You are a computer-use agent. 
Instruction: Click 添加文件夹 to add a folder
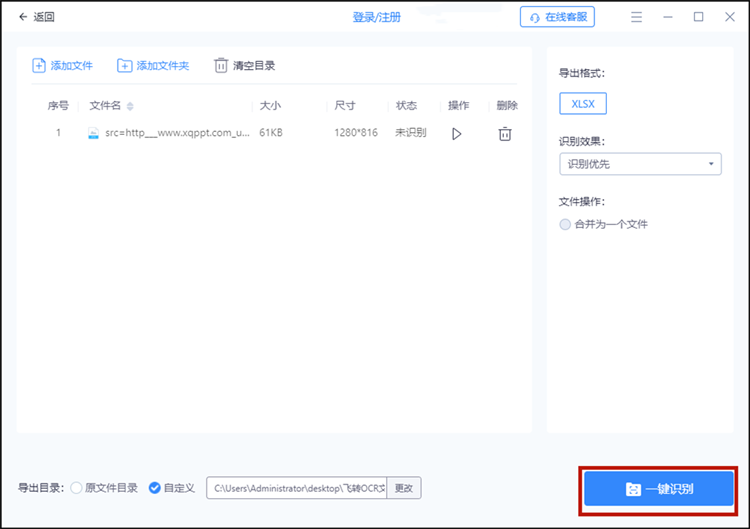click(153, 66)
